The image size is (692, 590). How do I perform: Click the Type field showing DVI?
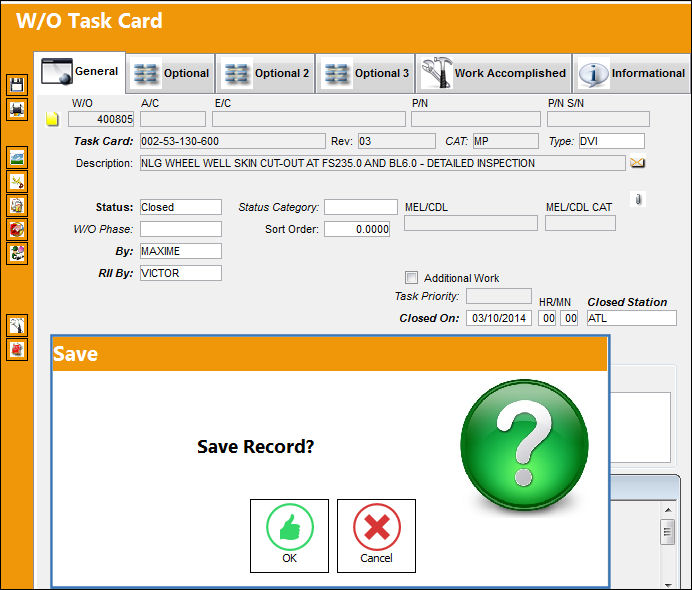tap(612, 141)
